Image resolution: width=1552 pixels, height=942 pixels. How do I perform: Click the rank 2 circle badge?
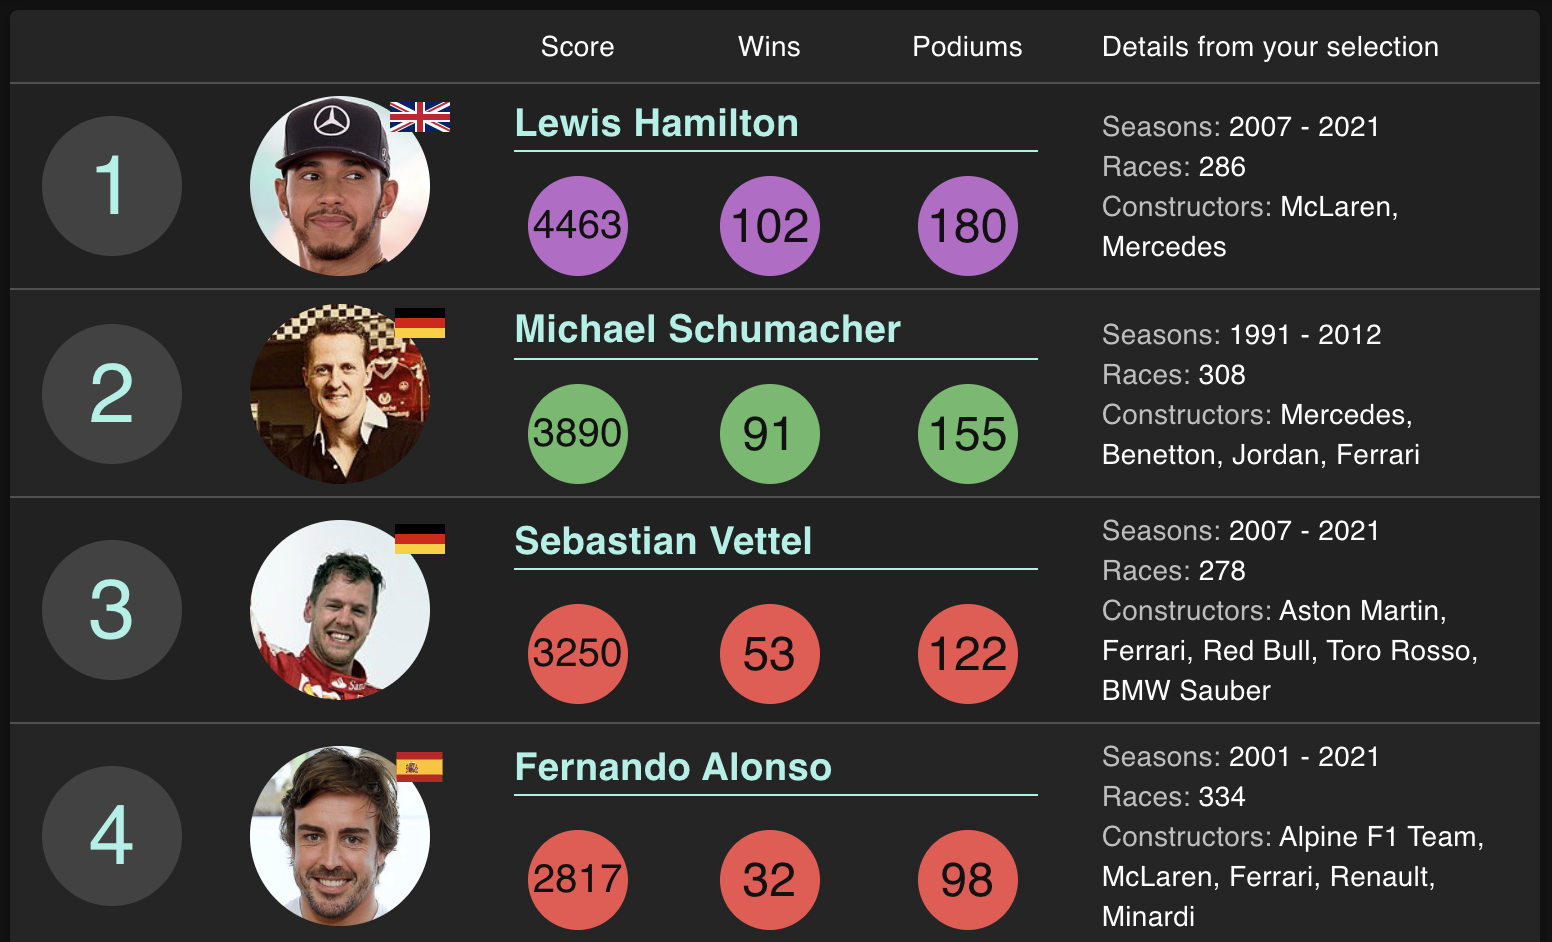coord(112,394)
